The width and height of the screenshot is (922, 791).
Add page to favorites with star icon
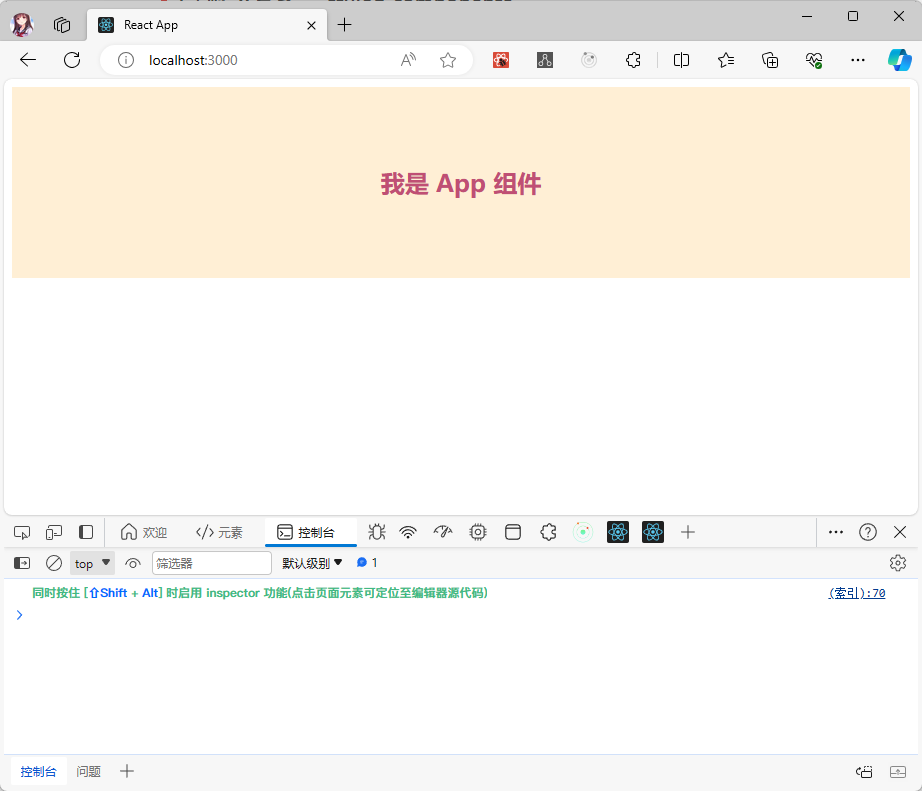(448, 60)
